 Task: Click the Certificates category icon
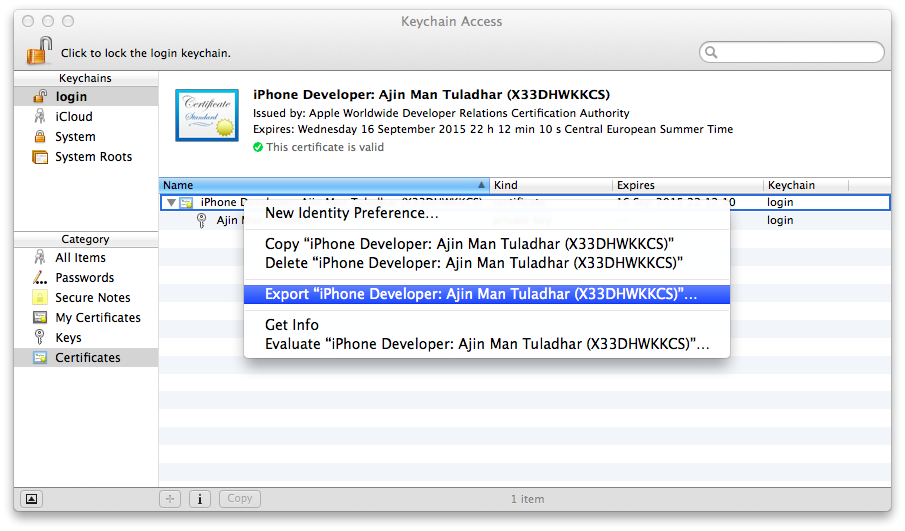(x=40, y=357)
